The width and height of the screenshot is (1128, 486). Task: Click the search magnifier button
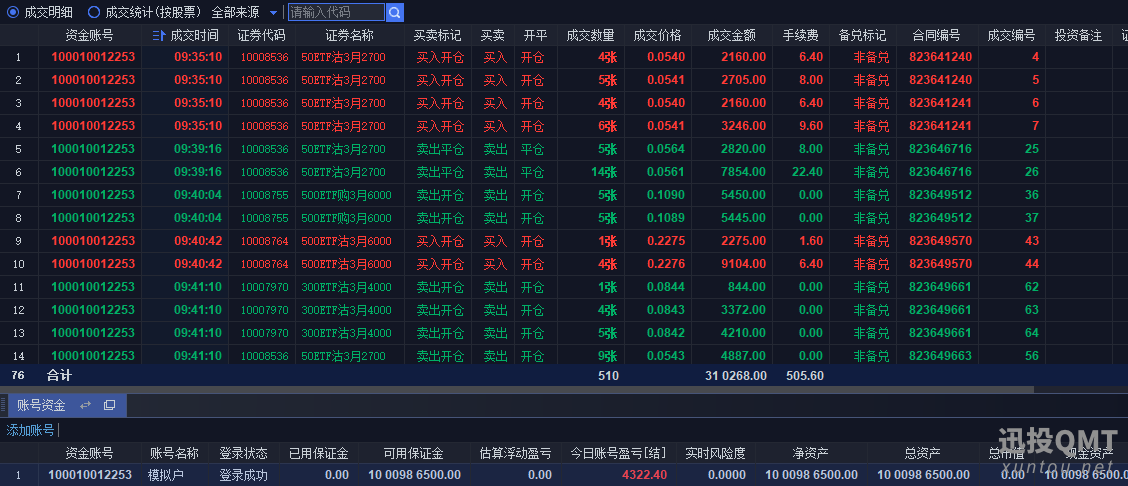coord(395,12)
